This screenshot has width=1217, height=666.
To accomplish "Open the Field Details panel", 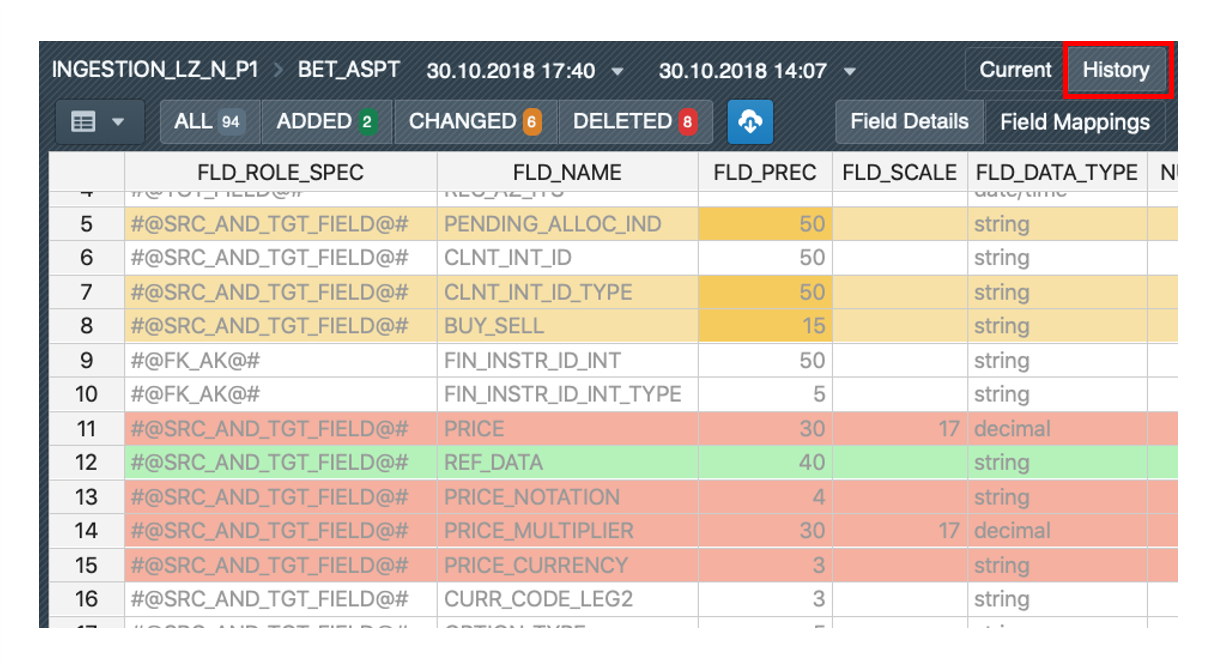I will tap(909, 122).
